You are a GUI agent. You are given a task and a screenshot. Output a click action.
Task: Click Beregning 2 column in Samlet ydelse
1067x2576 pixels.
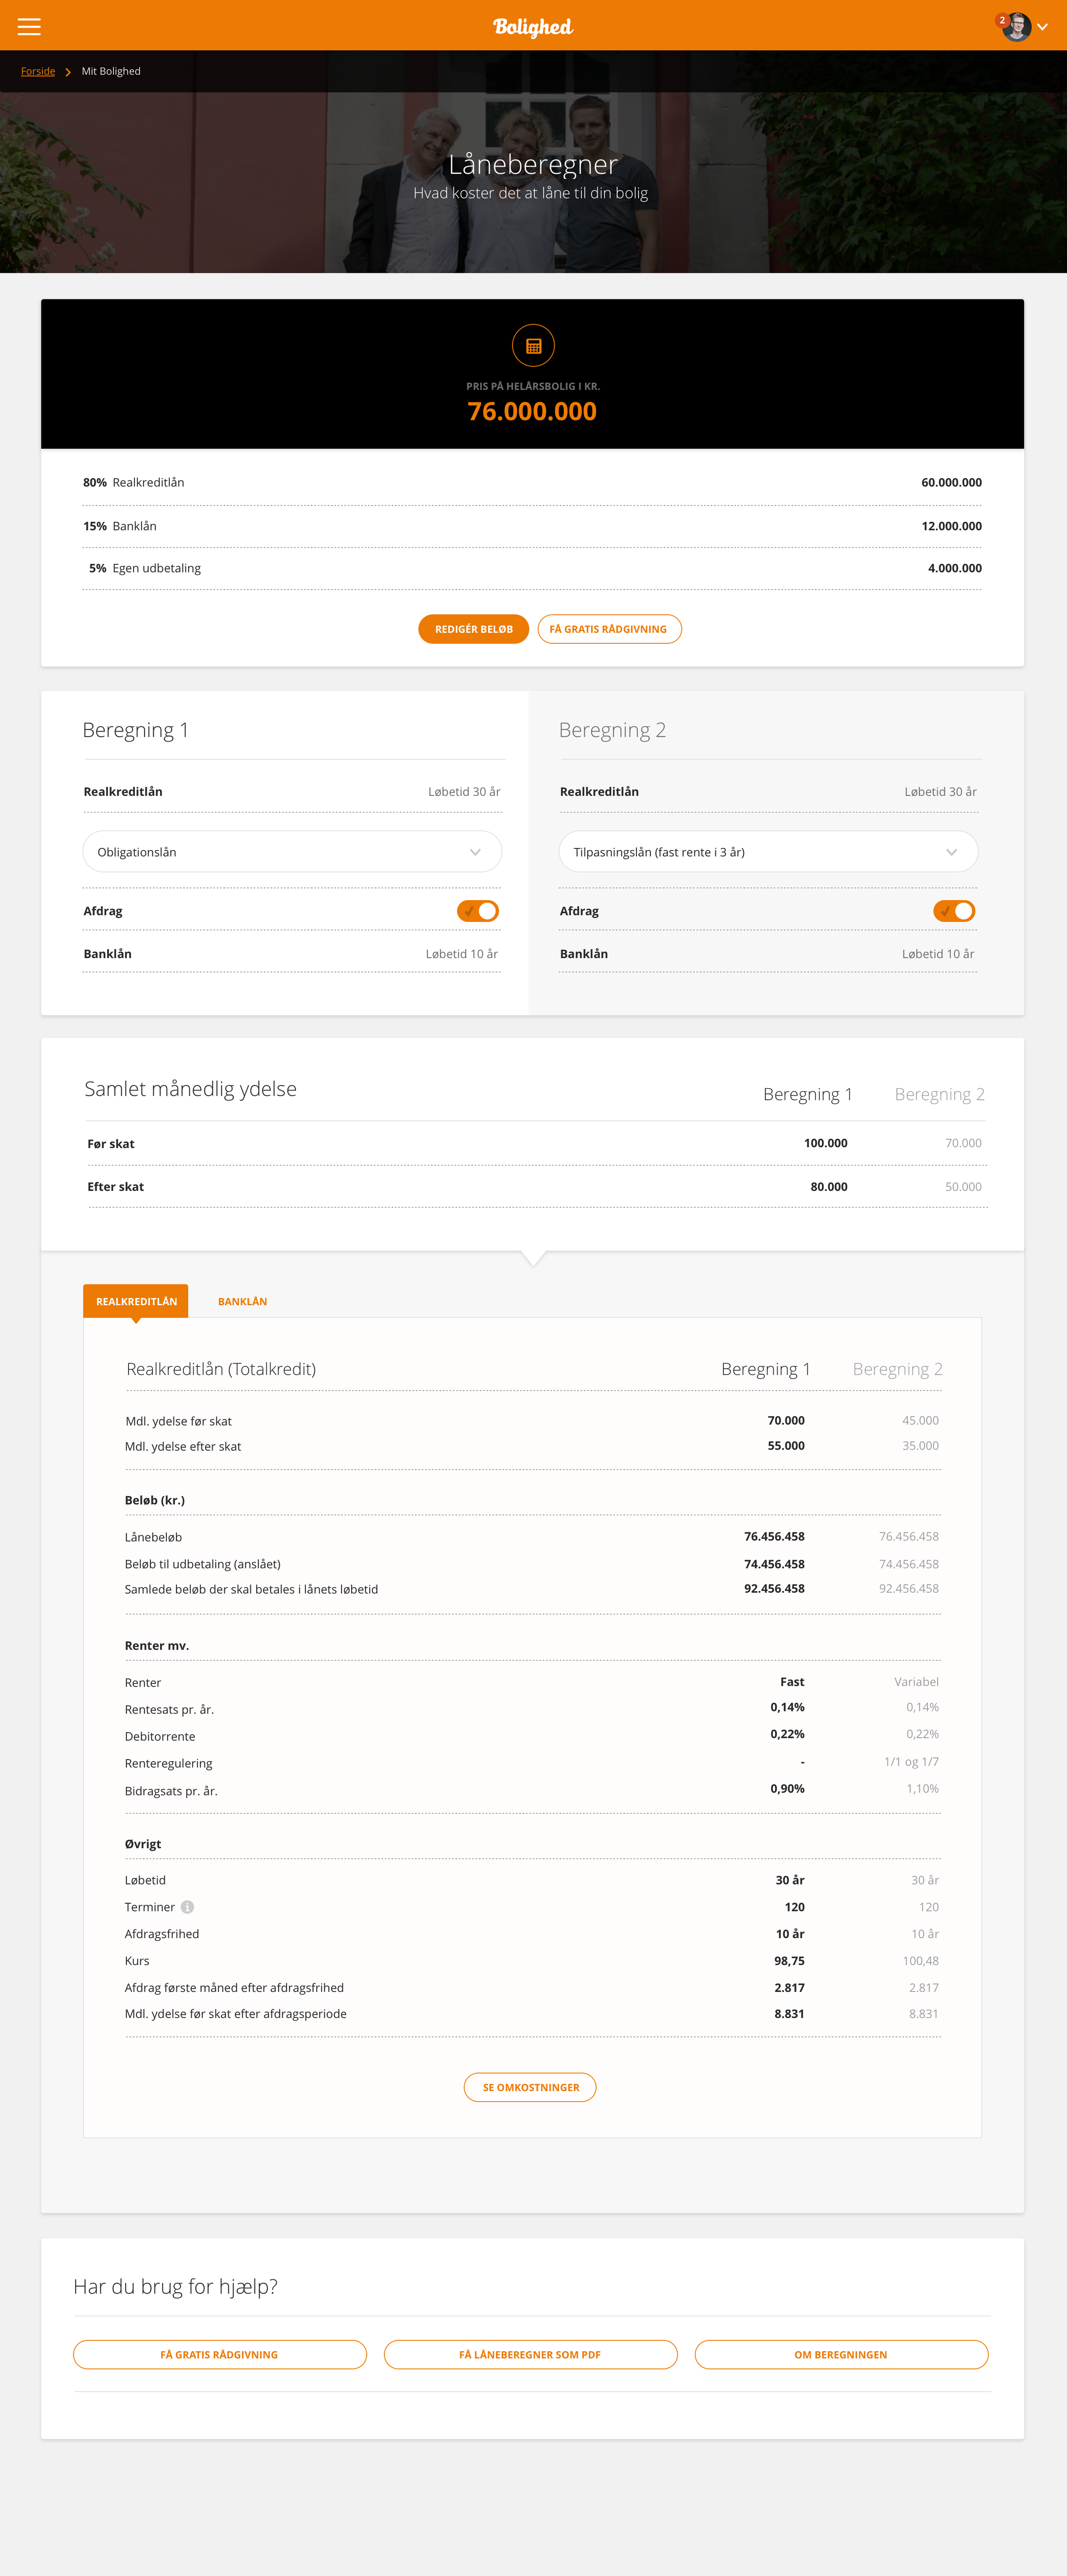click(x=939, y=1094)
